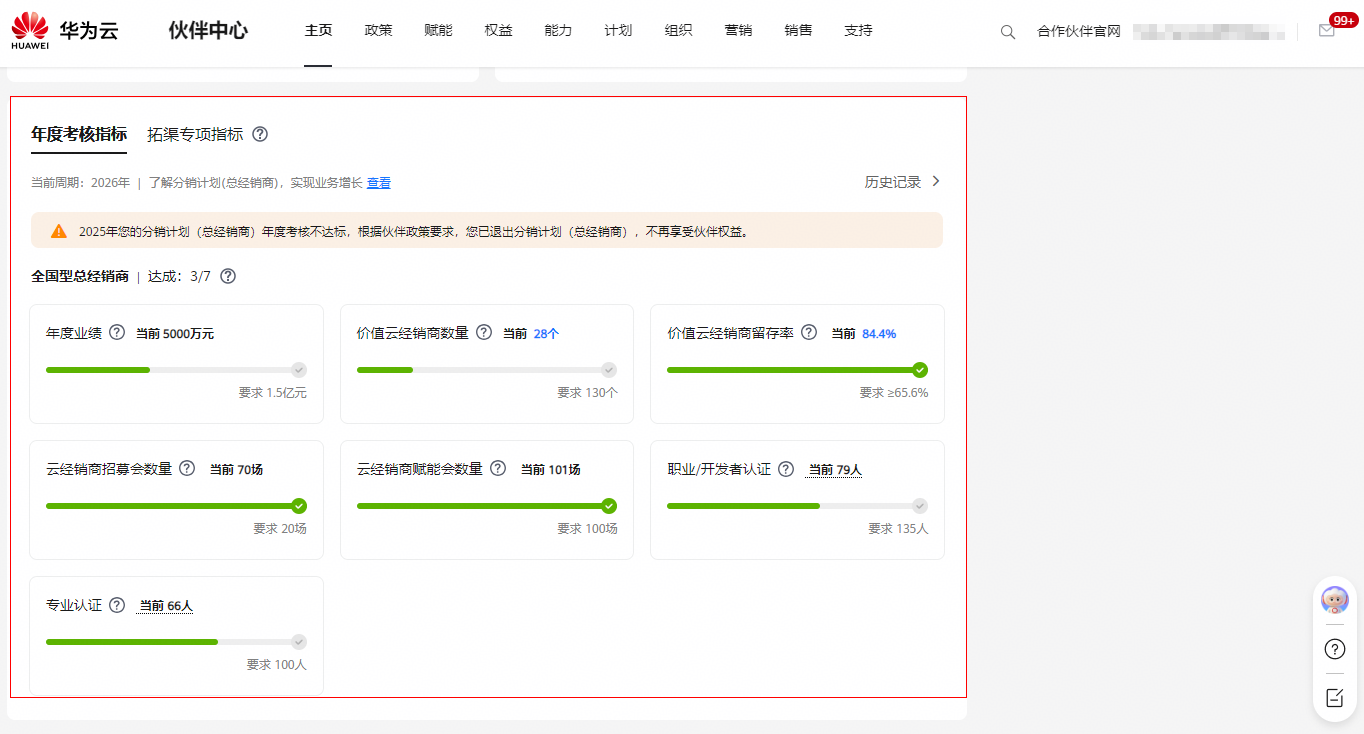
Task: Open the 赋能 nav menu
Action: pyautogui.click(x=438, y=31)
